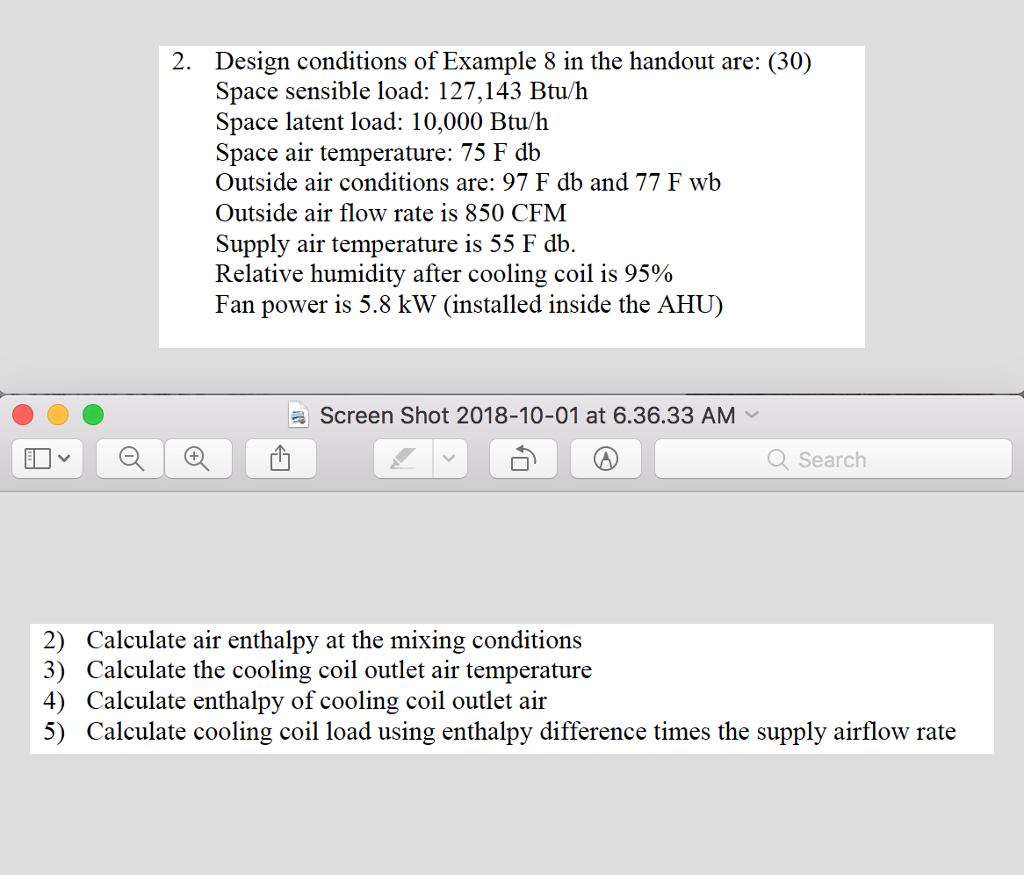This screenshot has height=875, width=1024.
Task: Close the Preview window with red button
Action: tap(23, 415)
